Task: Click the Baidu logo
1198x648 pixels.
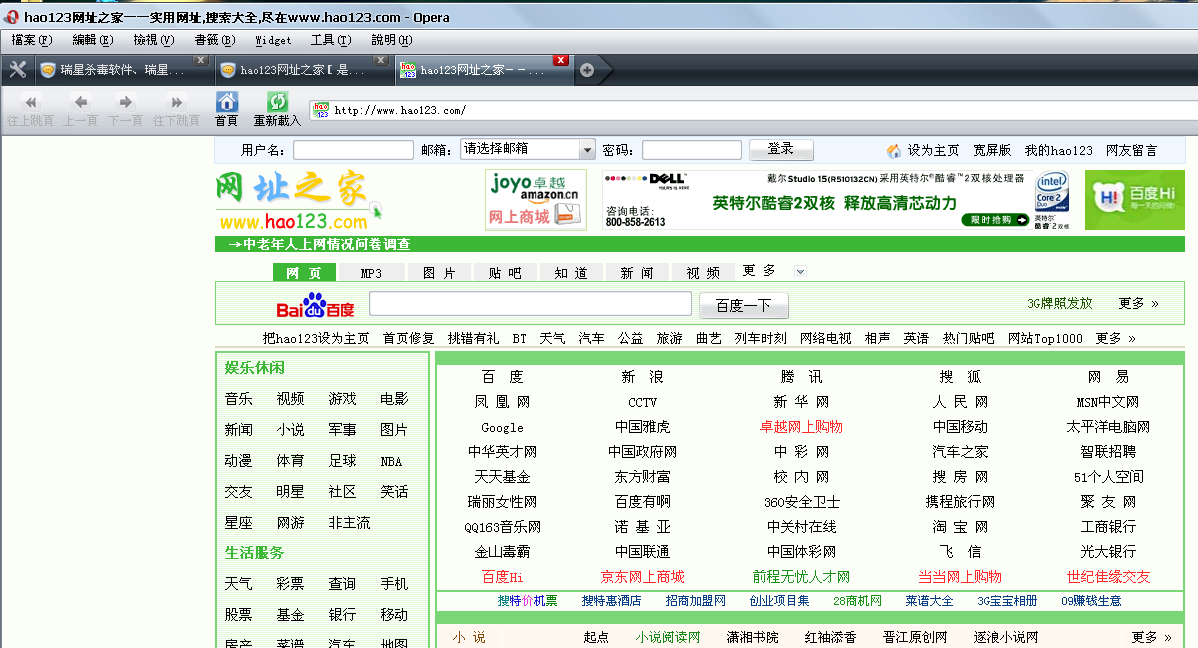Action: (315, 305)
